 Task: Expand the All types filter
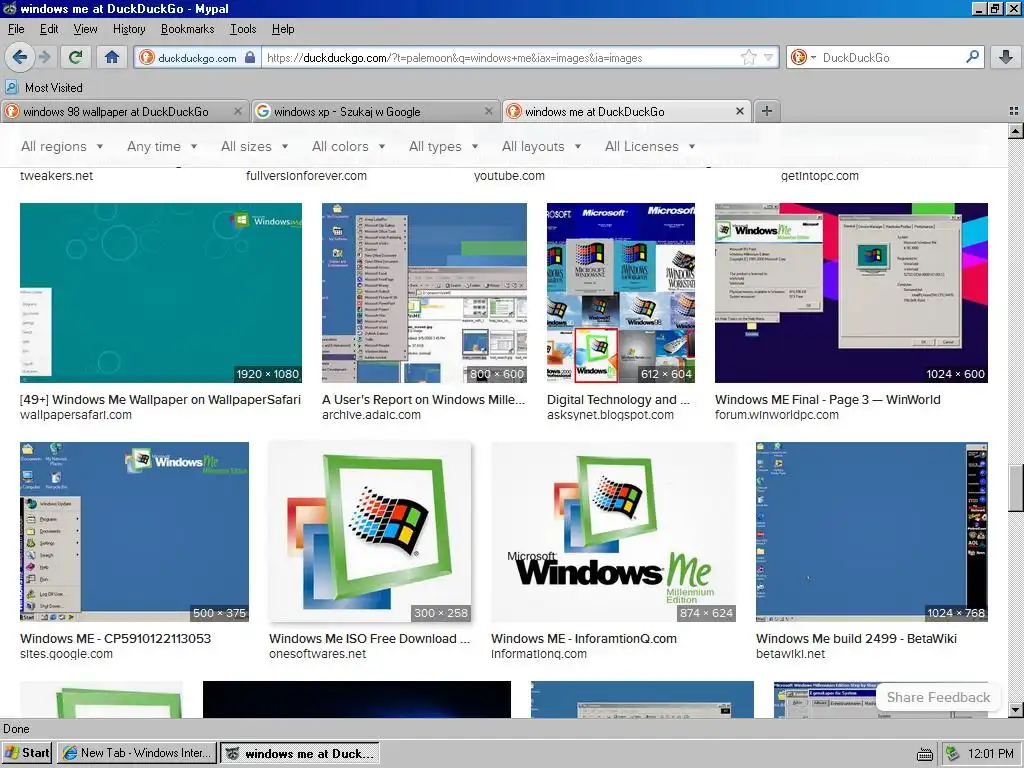point(443,146)
